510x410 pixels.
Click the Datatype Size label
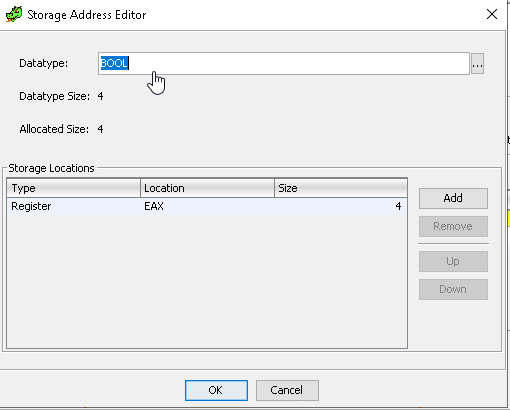(x=54, y=97)
